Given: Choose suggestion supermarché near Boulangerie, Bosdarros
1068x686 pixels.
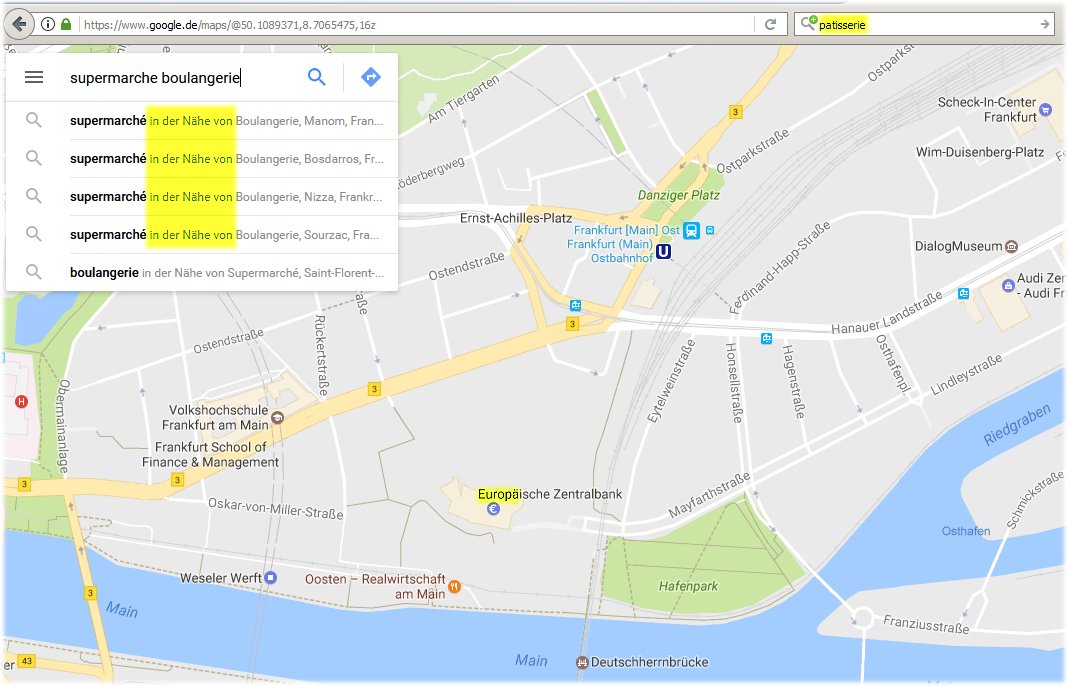Looking at the screenshot, I should click(x=202, y=159).
